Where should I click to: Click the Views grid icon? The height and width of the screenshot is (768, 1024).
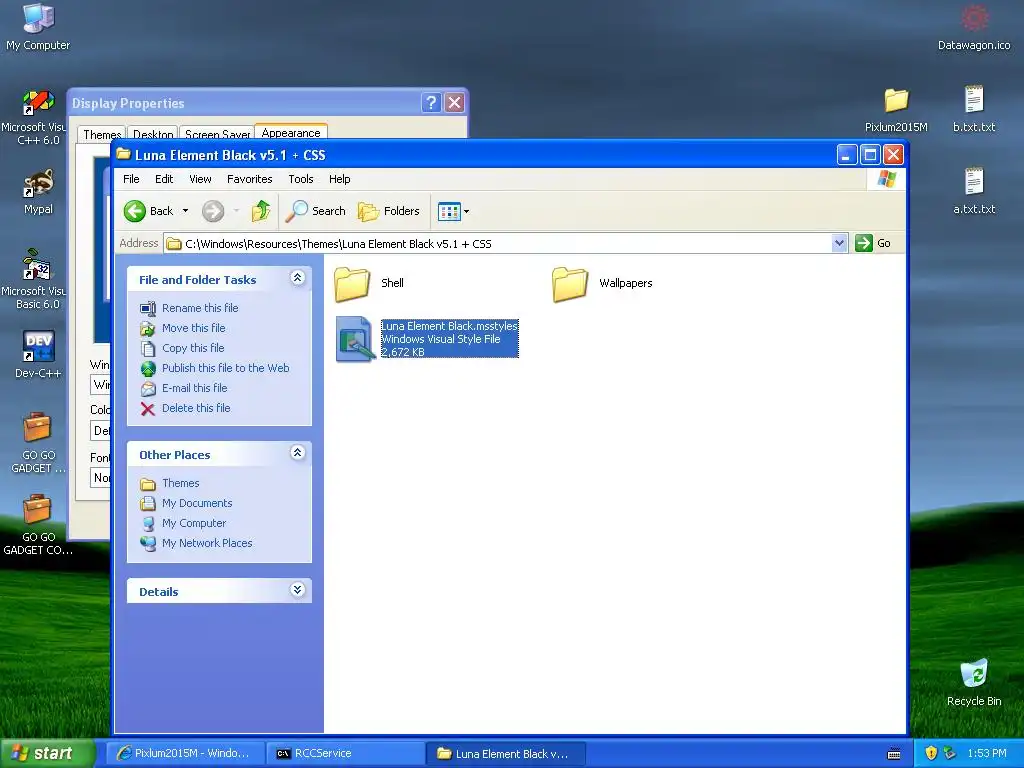(x=449, y=211)
